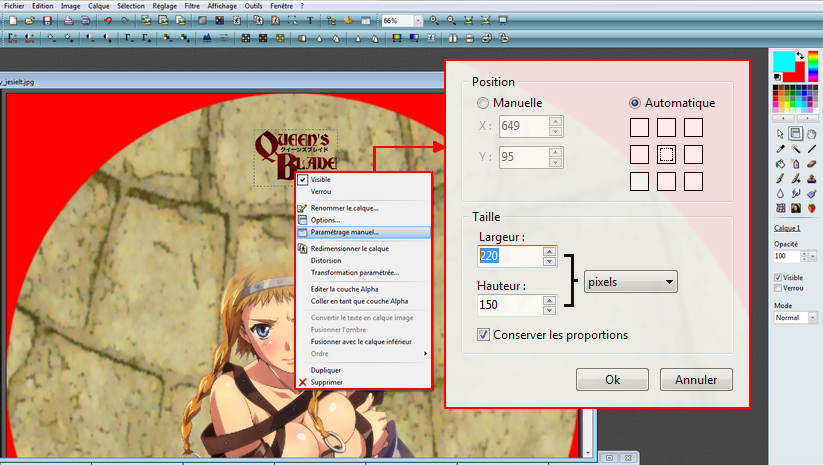The height and width of the screenshot is (465, 823).
Task: Click the red background color swatch
Action: (799, 75)
